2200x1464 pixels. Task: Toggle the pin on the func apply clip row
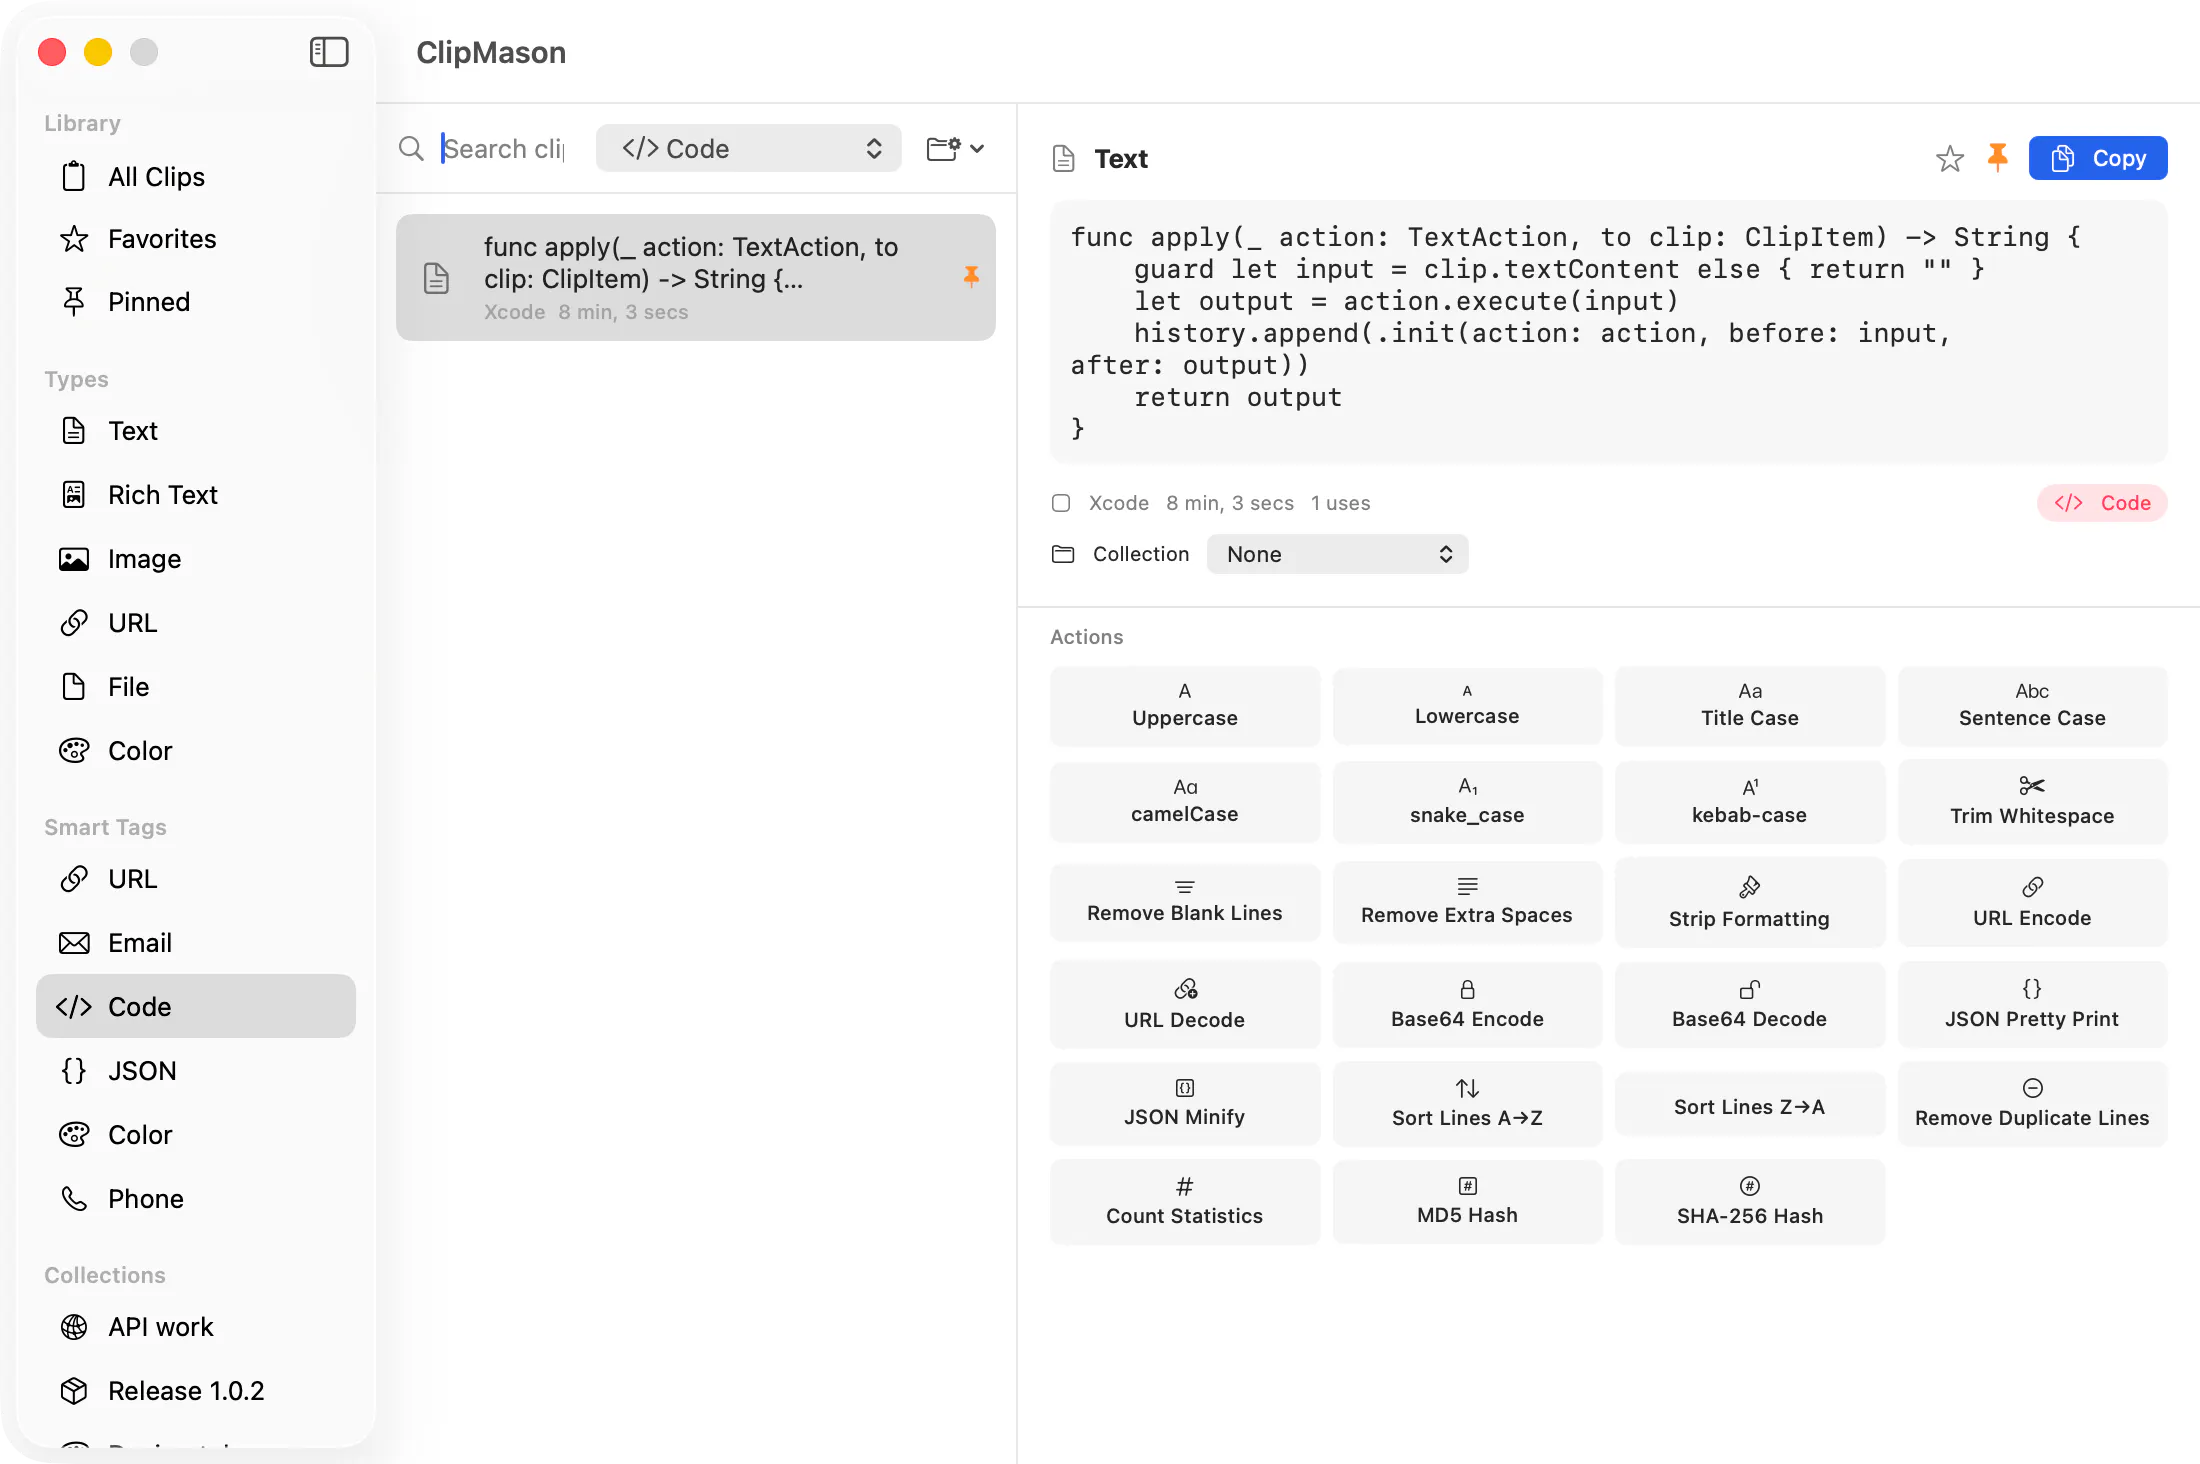[971, 277]
